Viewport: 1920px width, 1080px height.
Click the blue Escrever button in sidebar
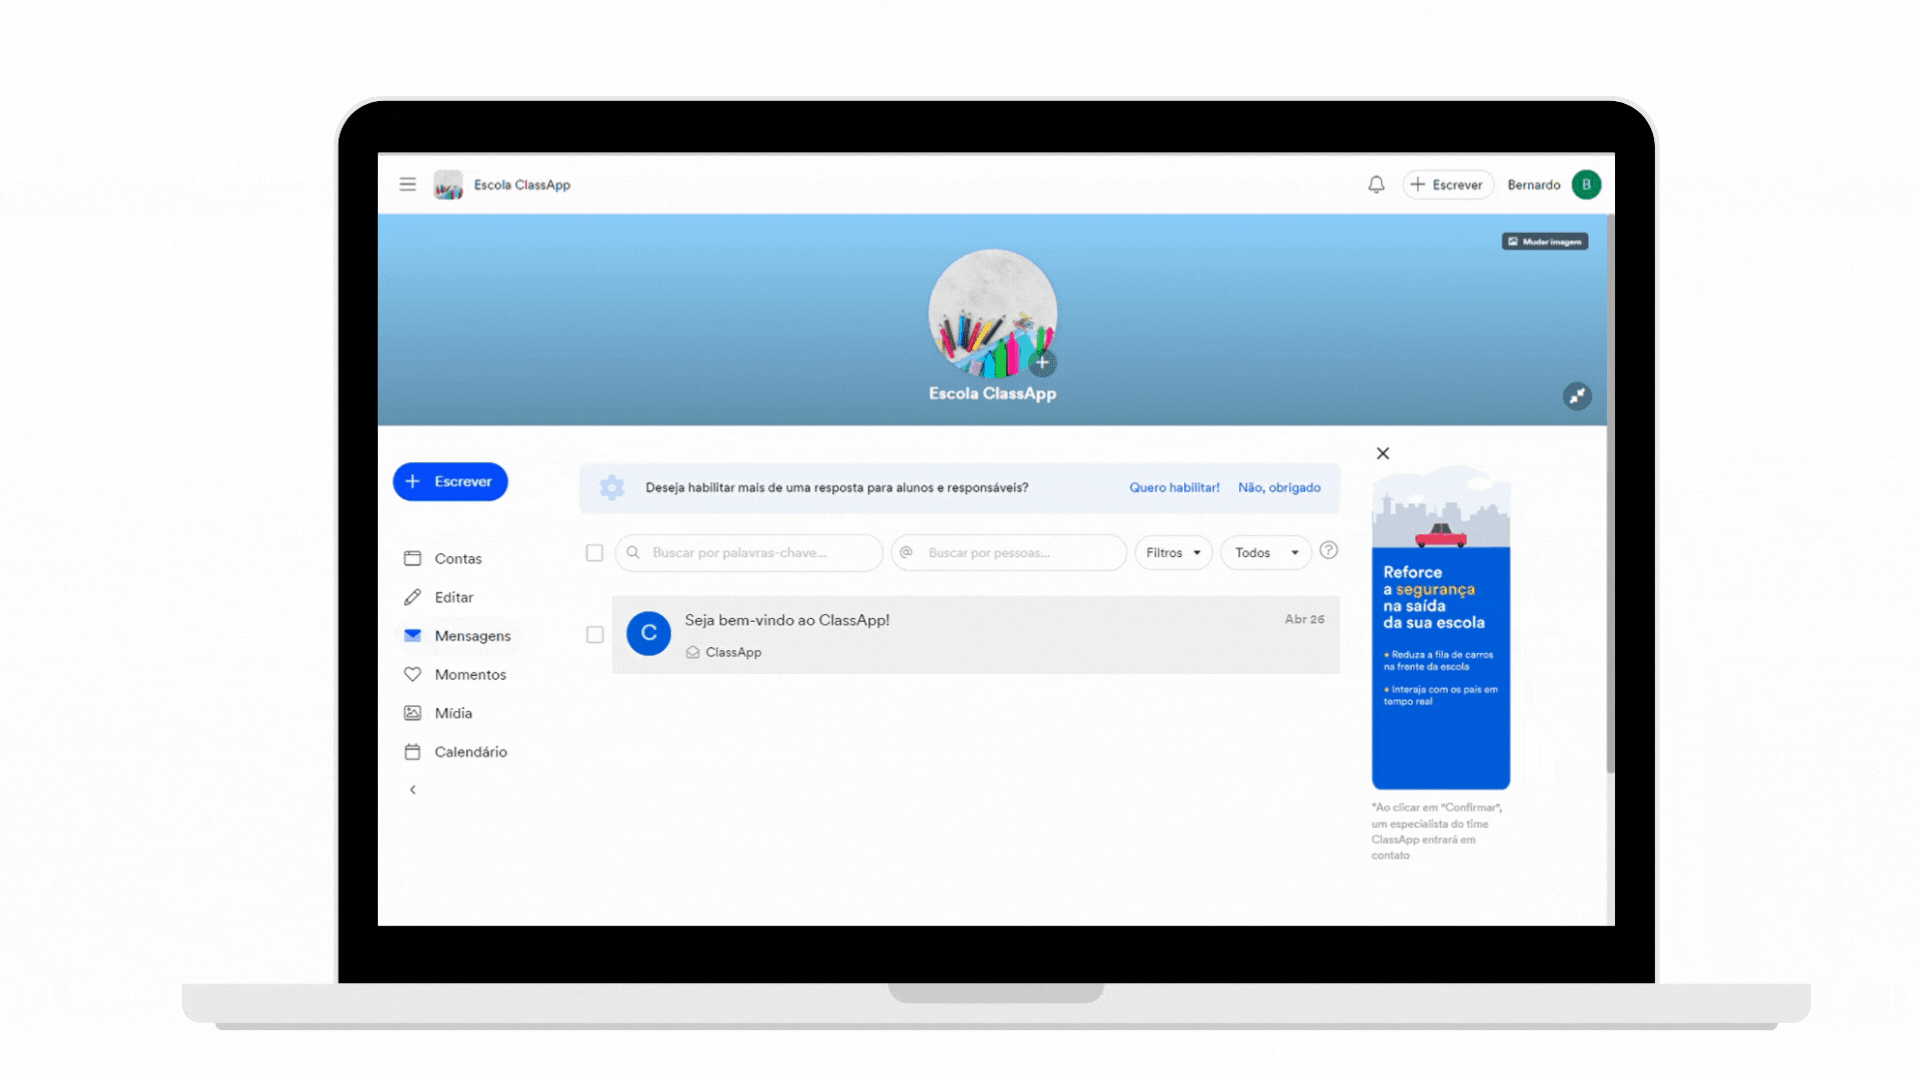coord(450,481)
